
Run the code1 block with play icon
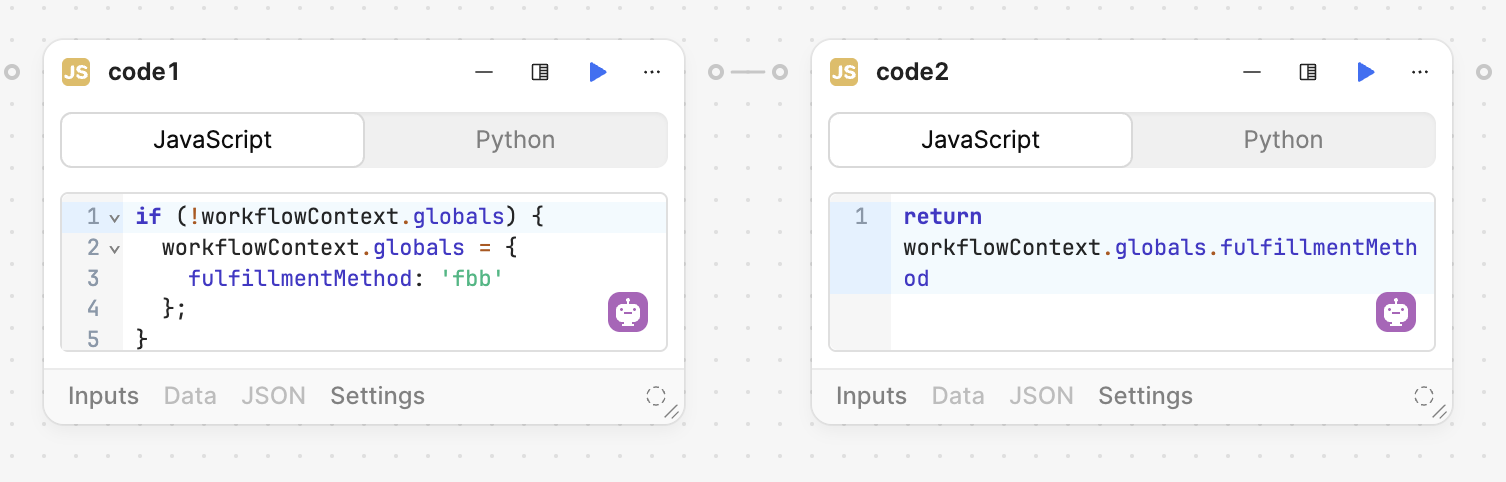[598, 72]
